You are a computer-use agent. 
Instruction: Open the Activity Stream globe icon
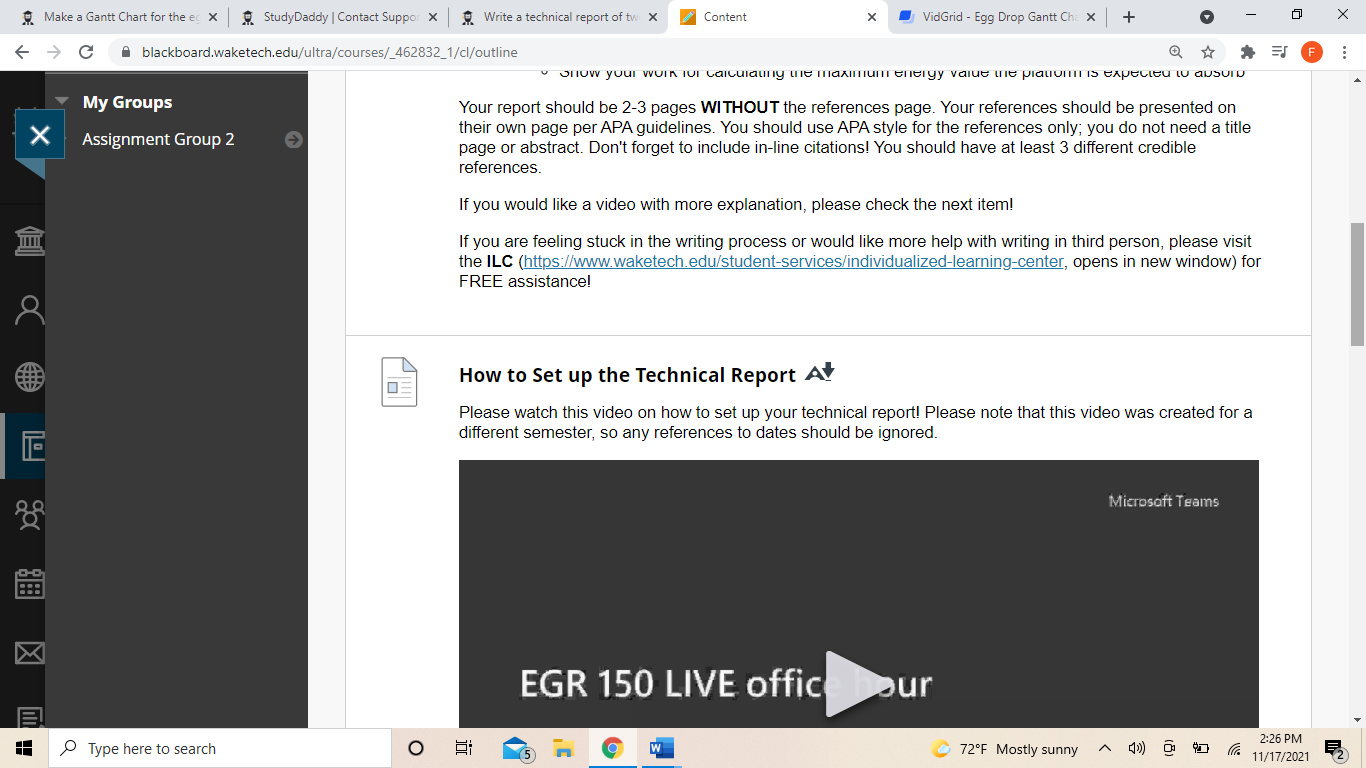pyautogui.click(x=28, y=378)
